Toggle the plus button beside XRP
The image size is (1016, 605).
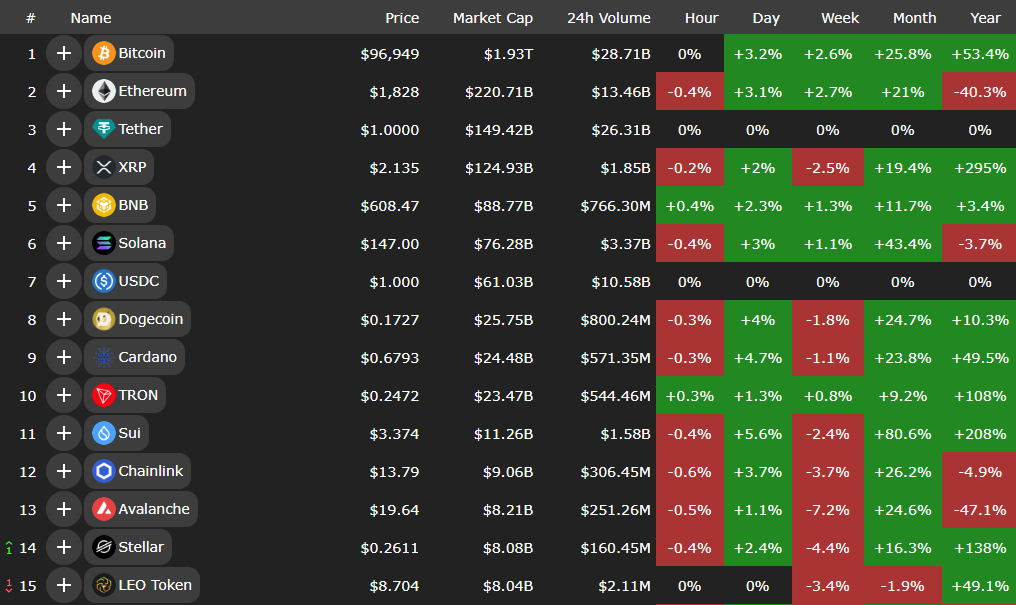(64, 167)
